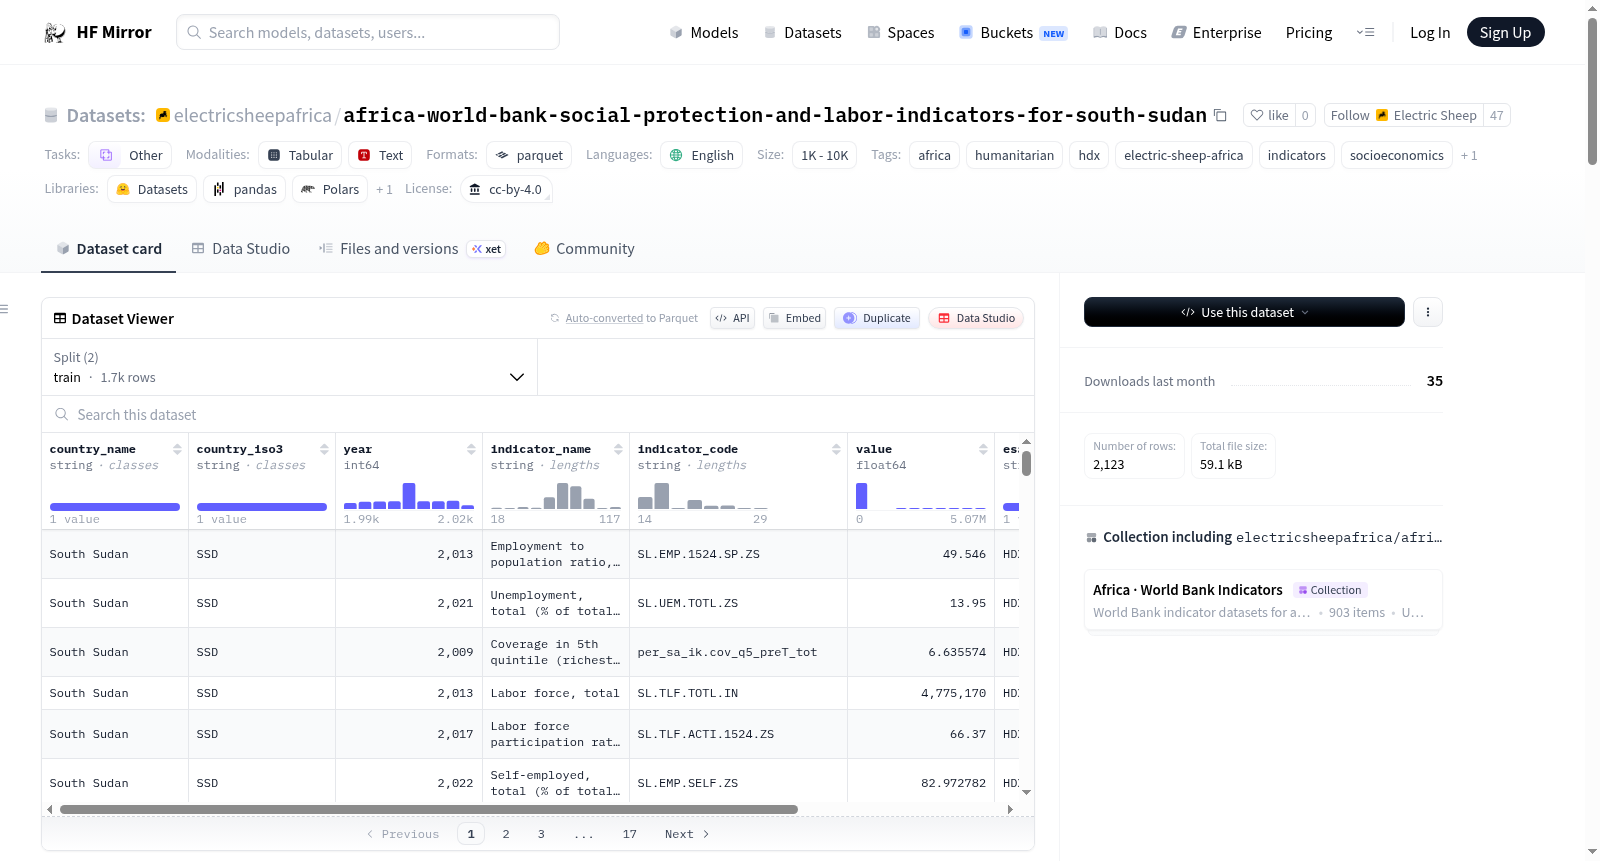
Task: Sort by indicator_name column arrows
Action: (x=618, y=449)
